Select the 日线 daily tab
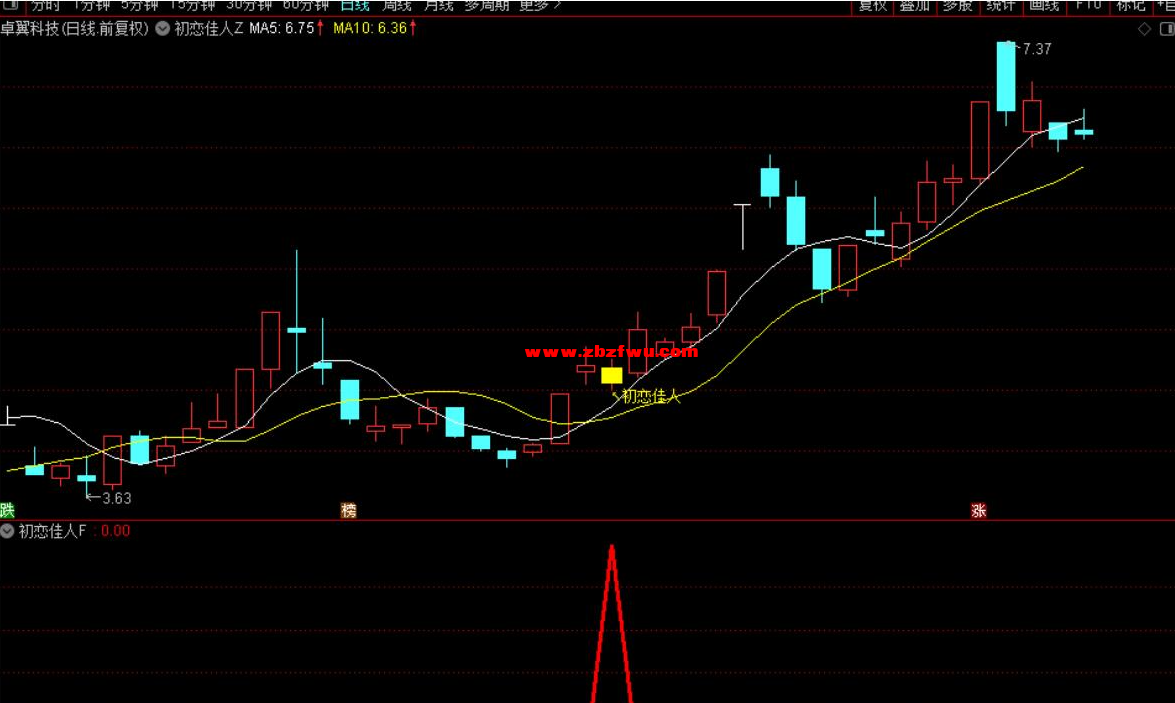 [354, 5]
